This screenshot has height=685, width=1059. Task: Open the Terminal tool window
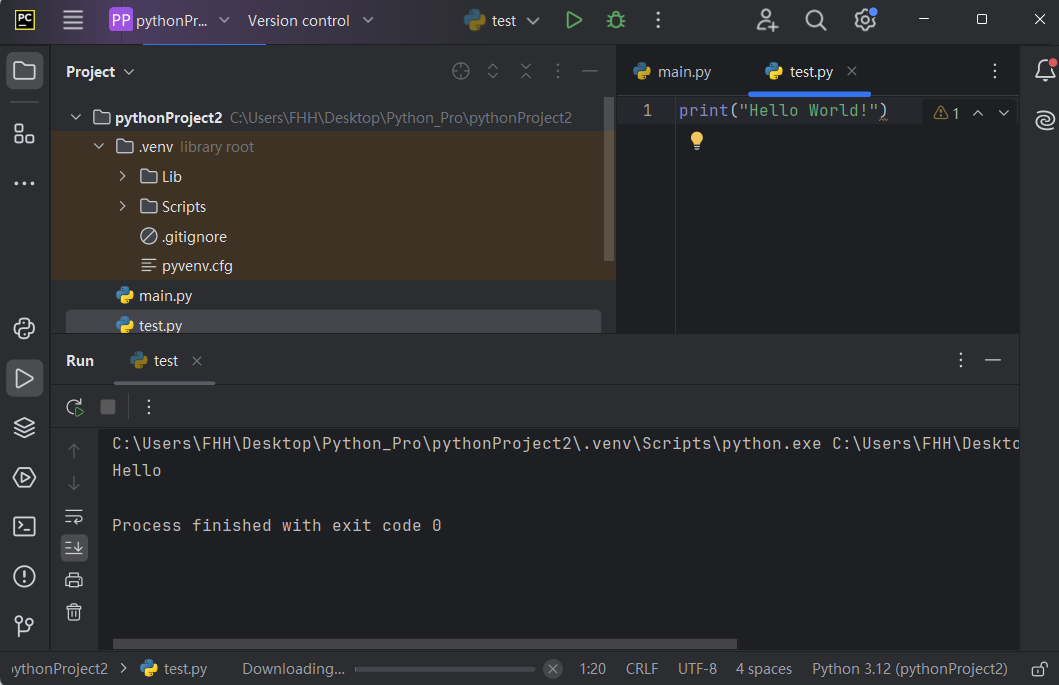(x=24, y=526)
